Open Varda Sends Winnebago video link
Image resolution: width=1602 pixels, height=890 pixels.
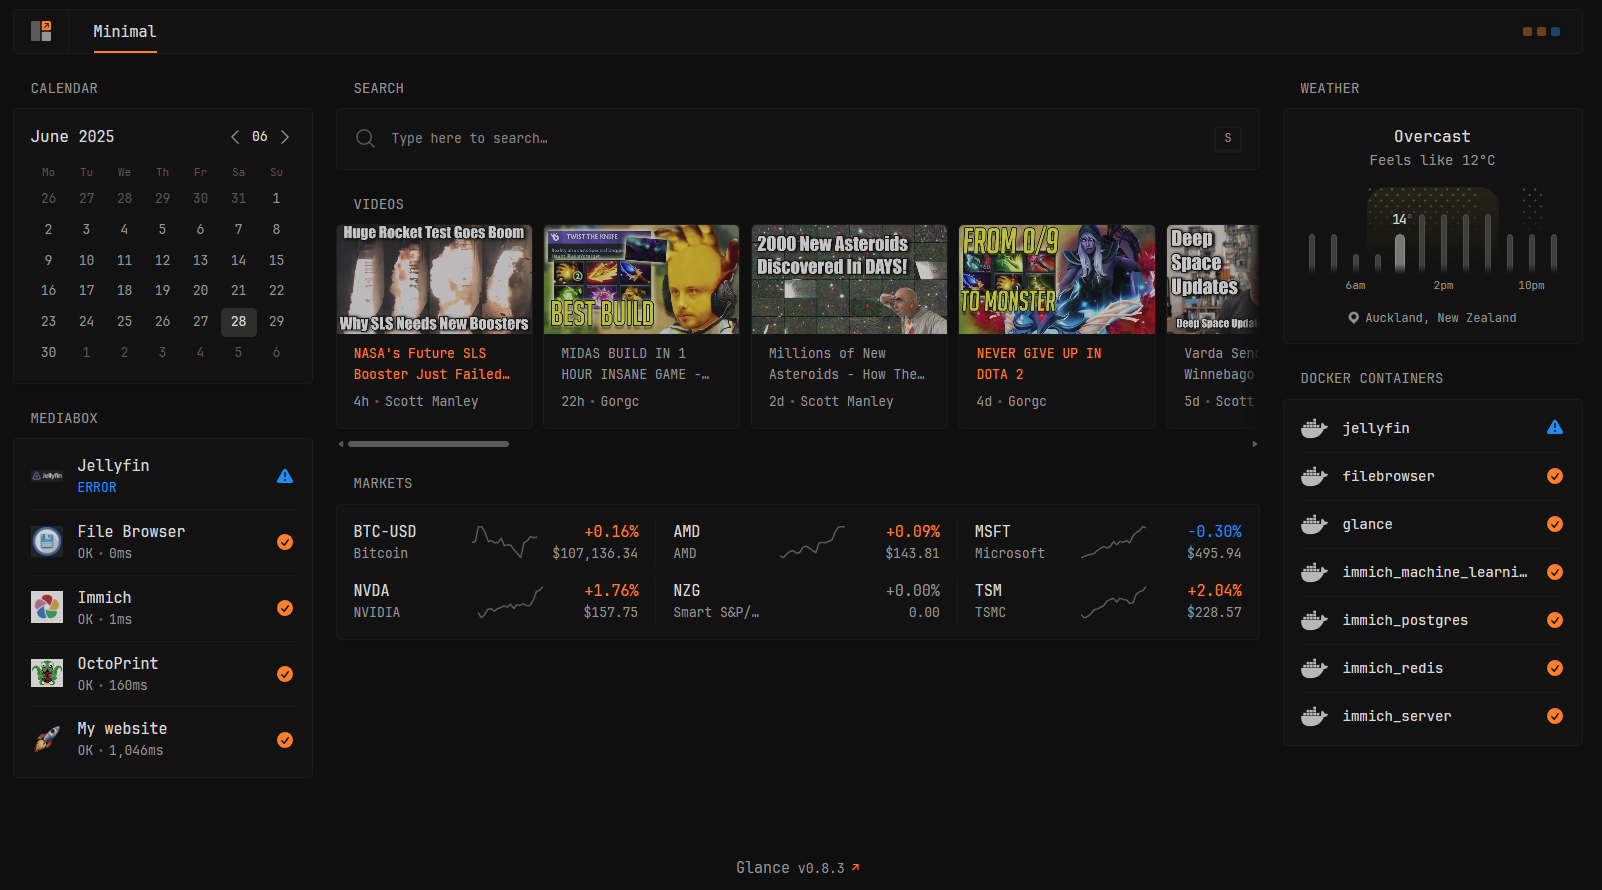click(1221, 364)
